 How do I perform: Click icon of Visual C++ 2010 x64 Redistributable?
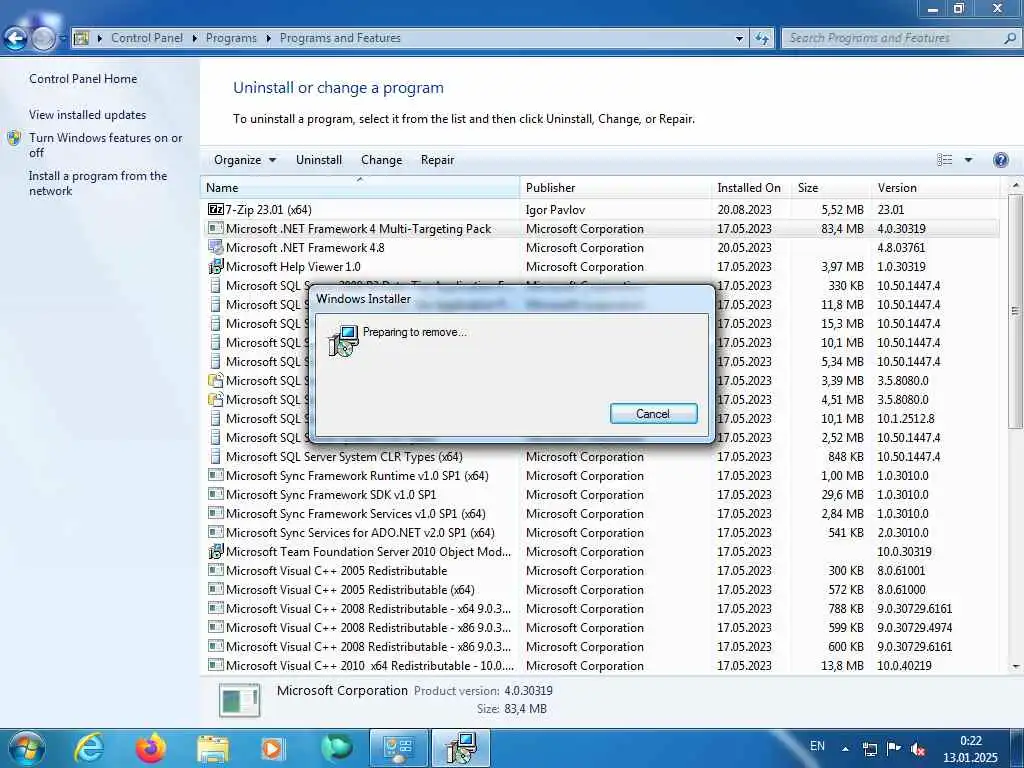tap(216, 665)
